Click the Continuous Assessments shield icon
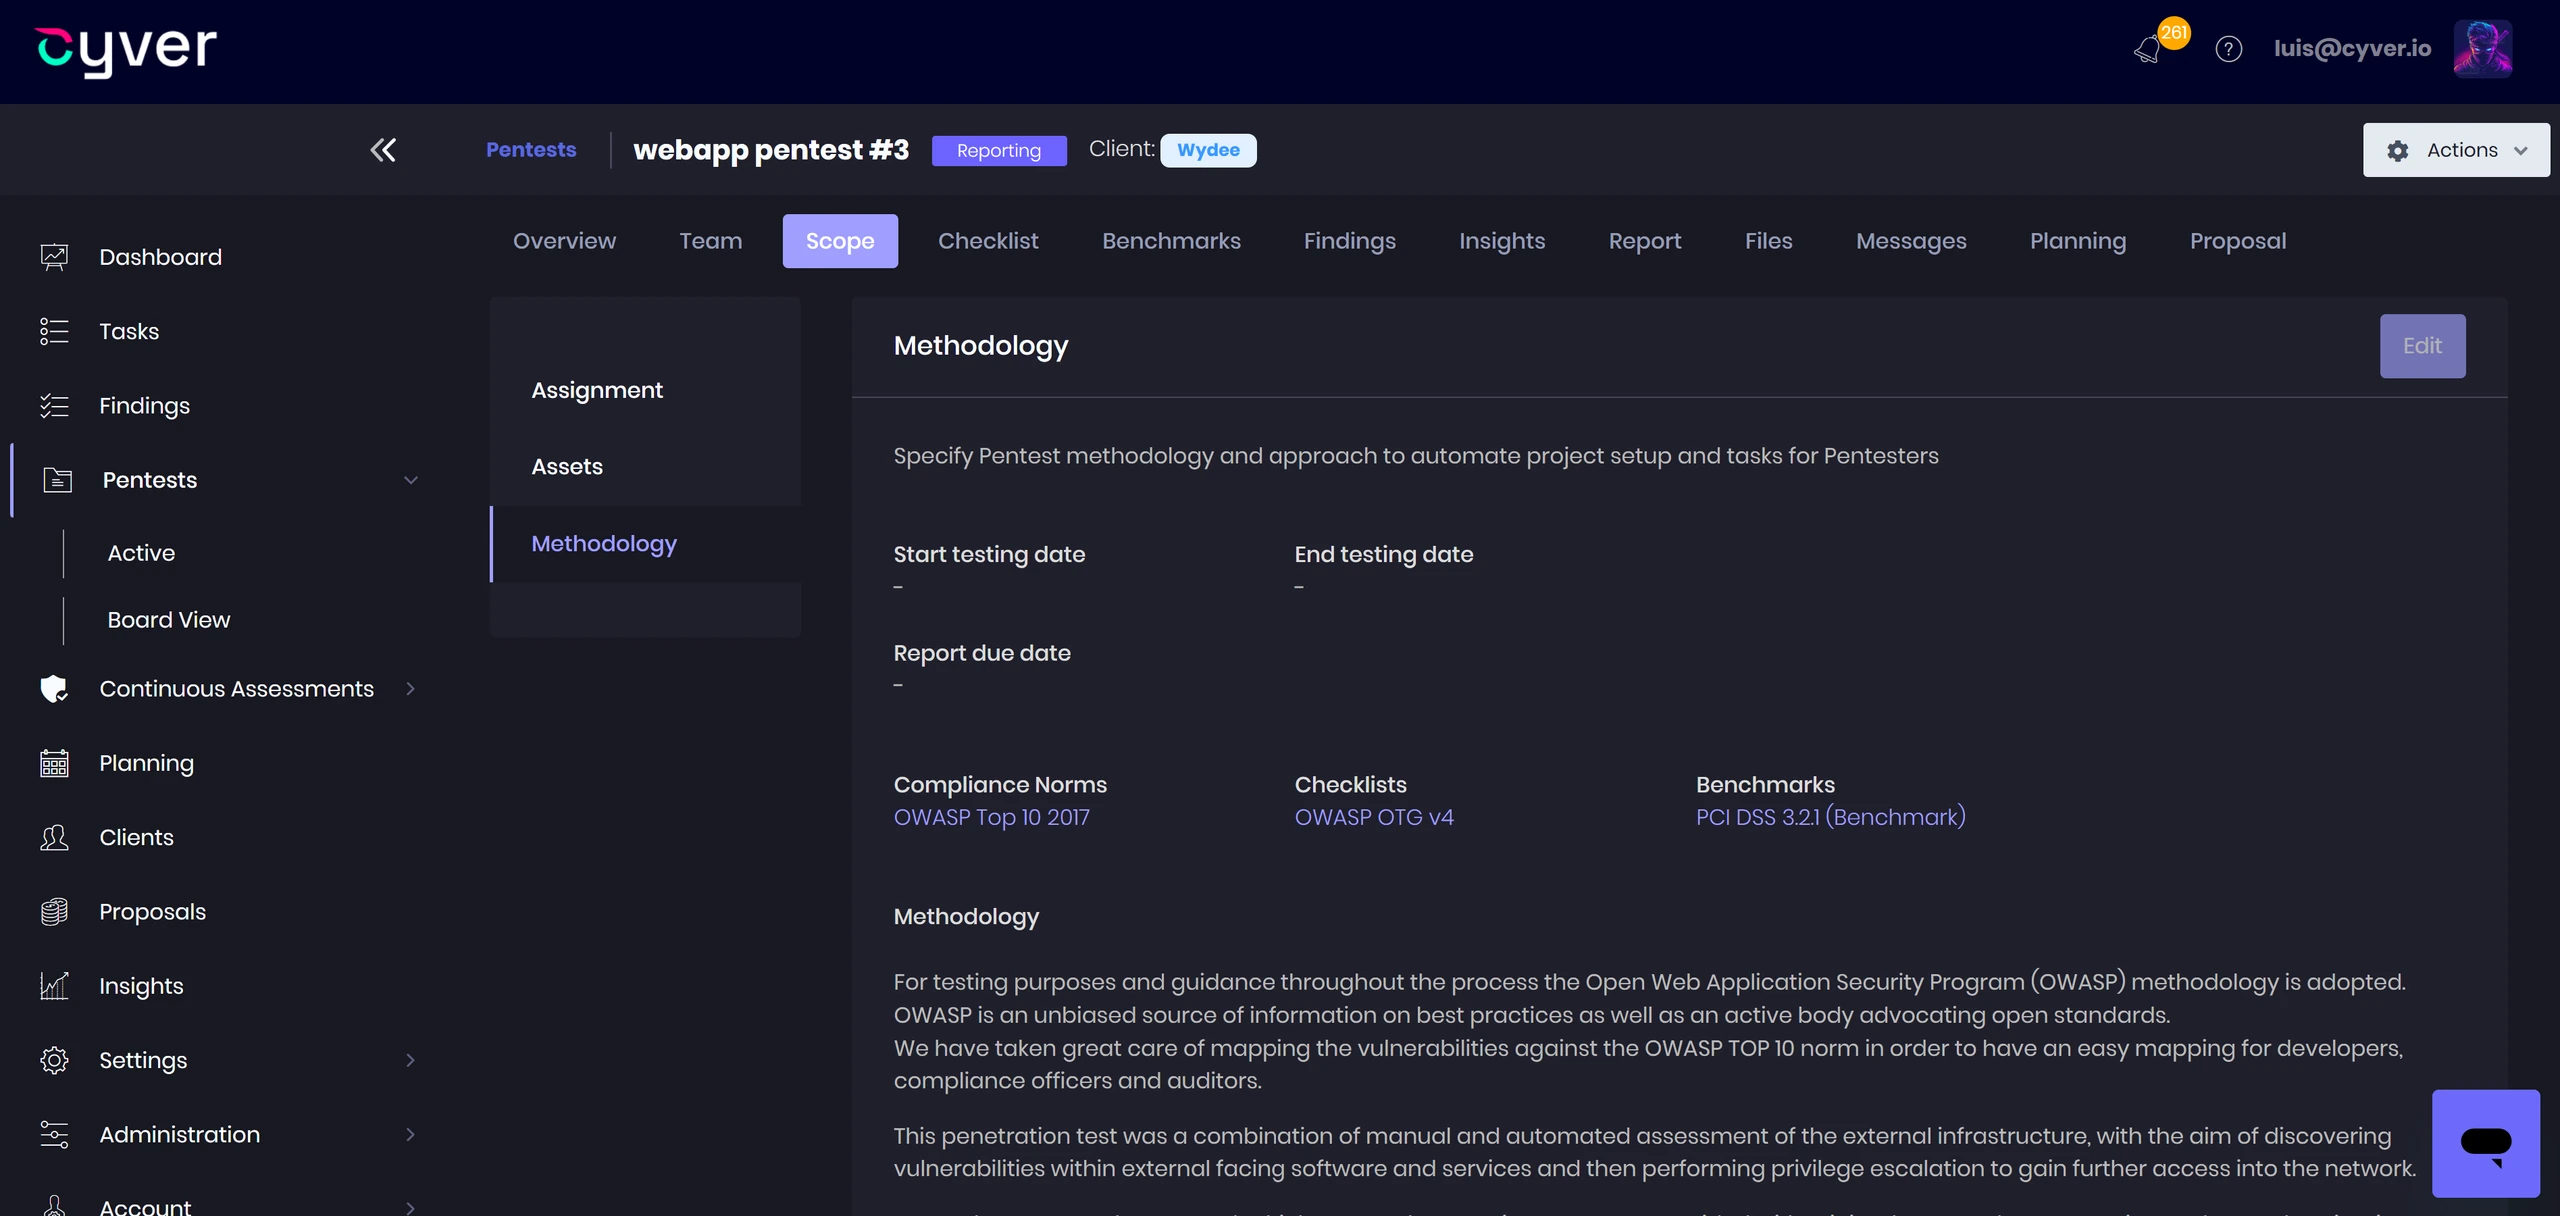 point(54,688)
